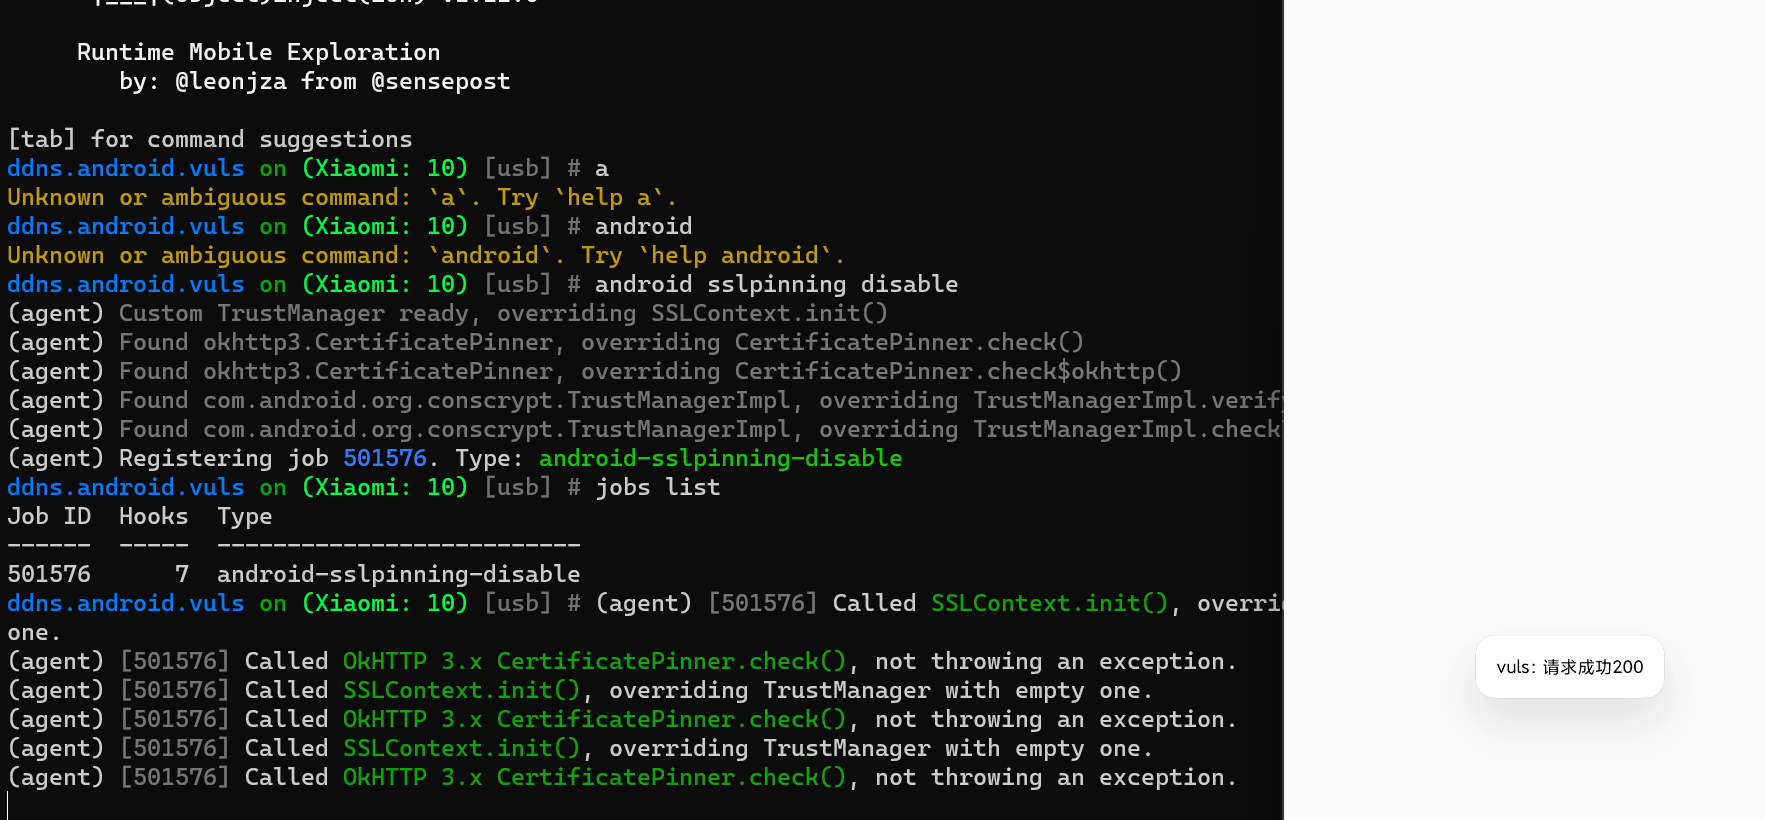1765x820 pixels.
Task: Click the "help a" suggestion in the warning
Action: click(x=609, y=197)
